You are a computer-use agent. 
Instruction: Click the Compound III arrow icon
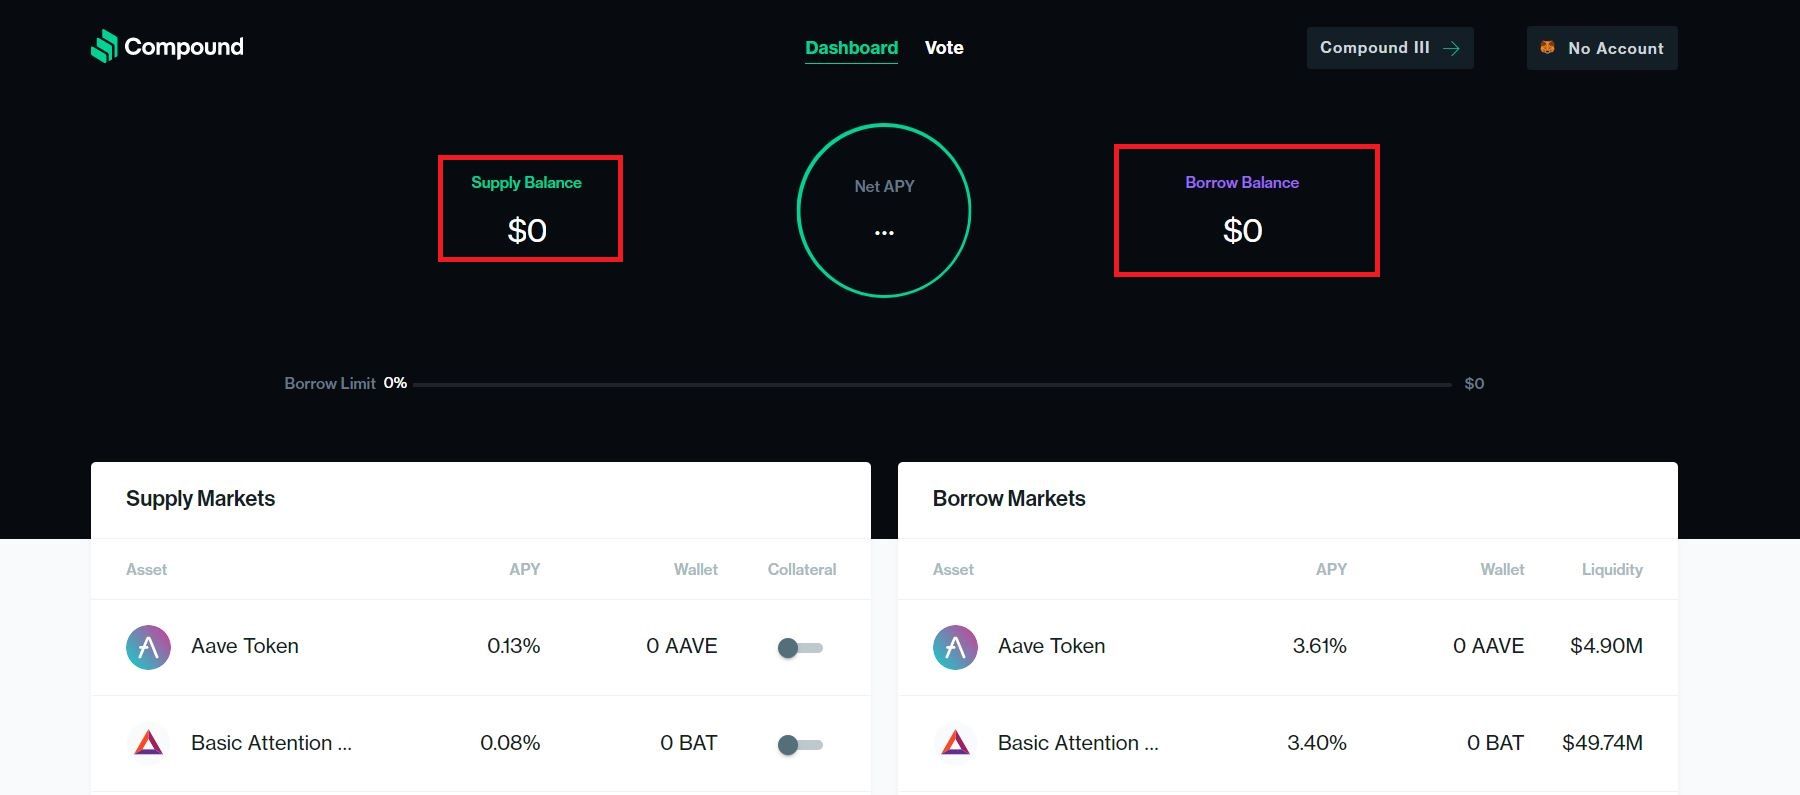click(1451, 48)
